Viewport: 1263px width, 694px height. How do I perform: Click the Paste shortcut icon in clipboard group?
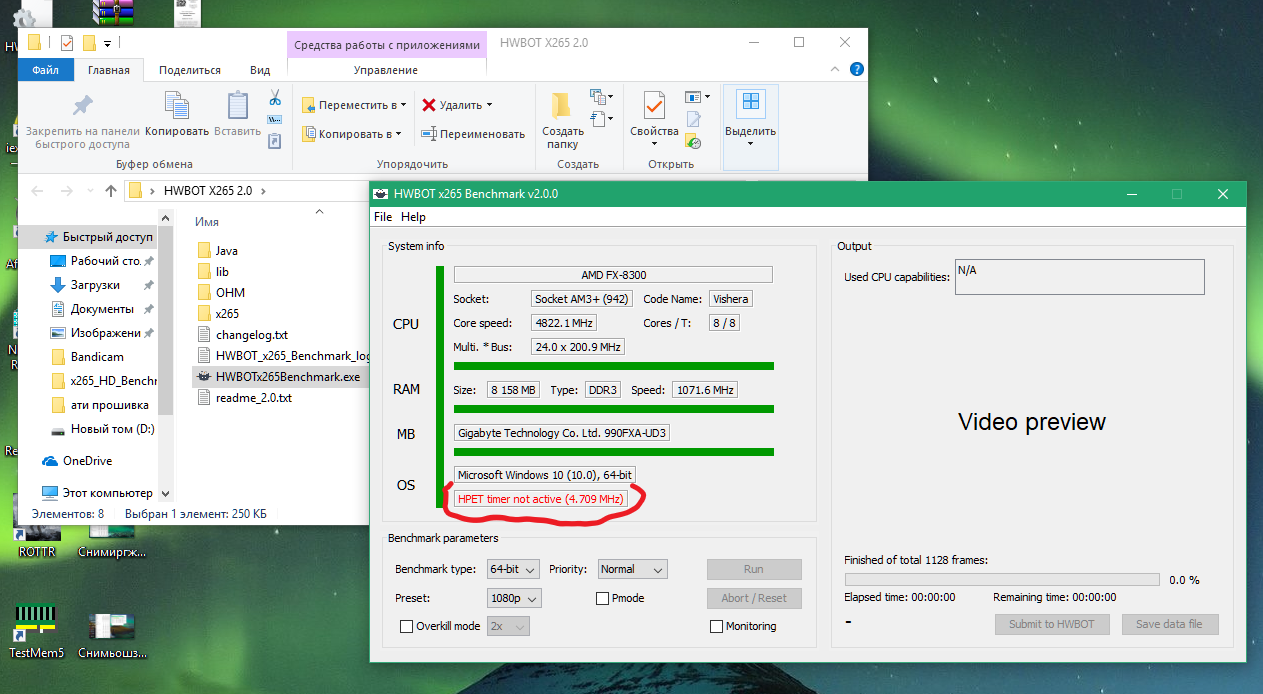pos(275,142)
